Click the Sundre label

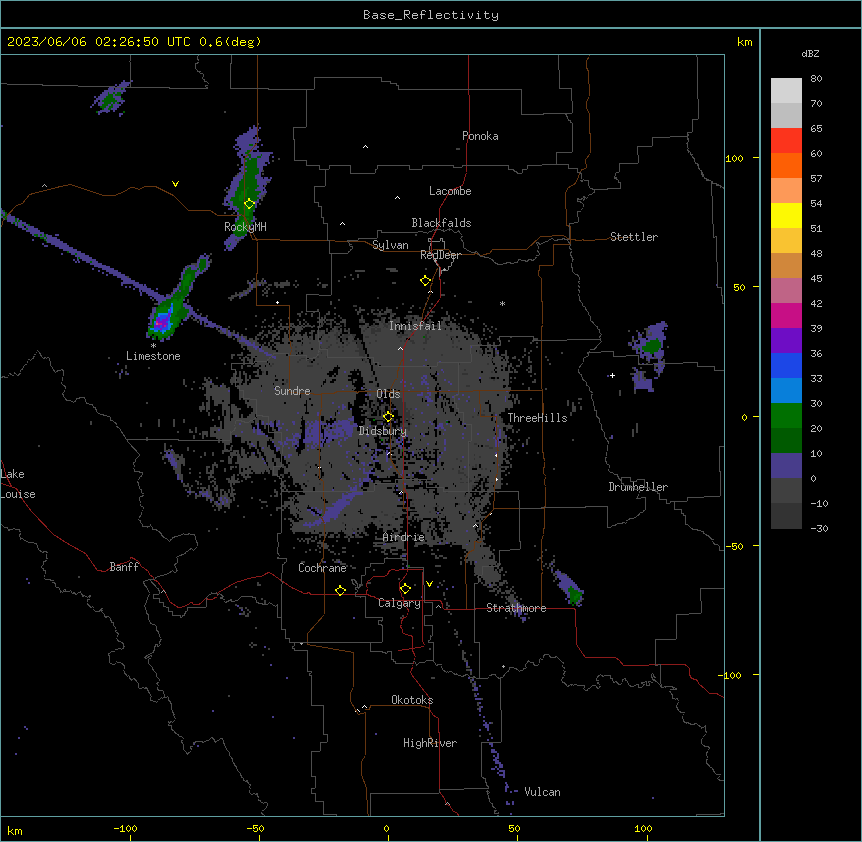pyautogui.click(x=292, y=391)
